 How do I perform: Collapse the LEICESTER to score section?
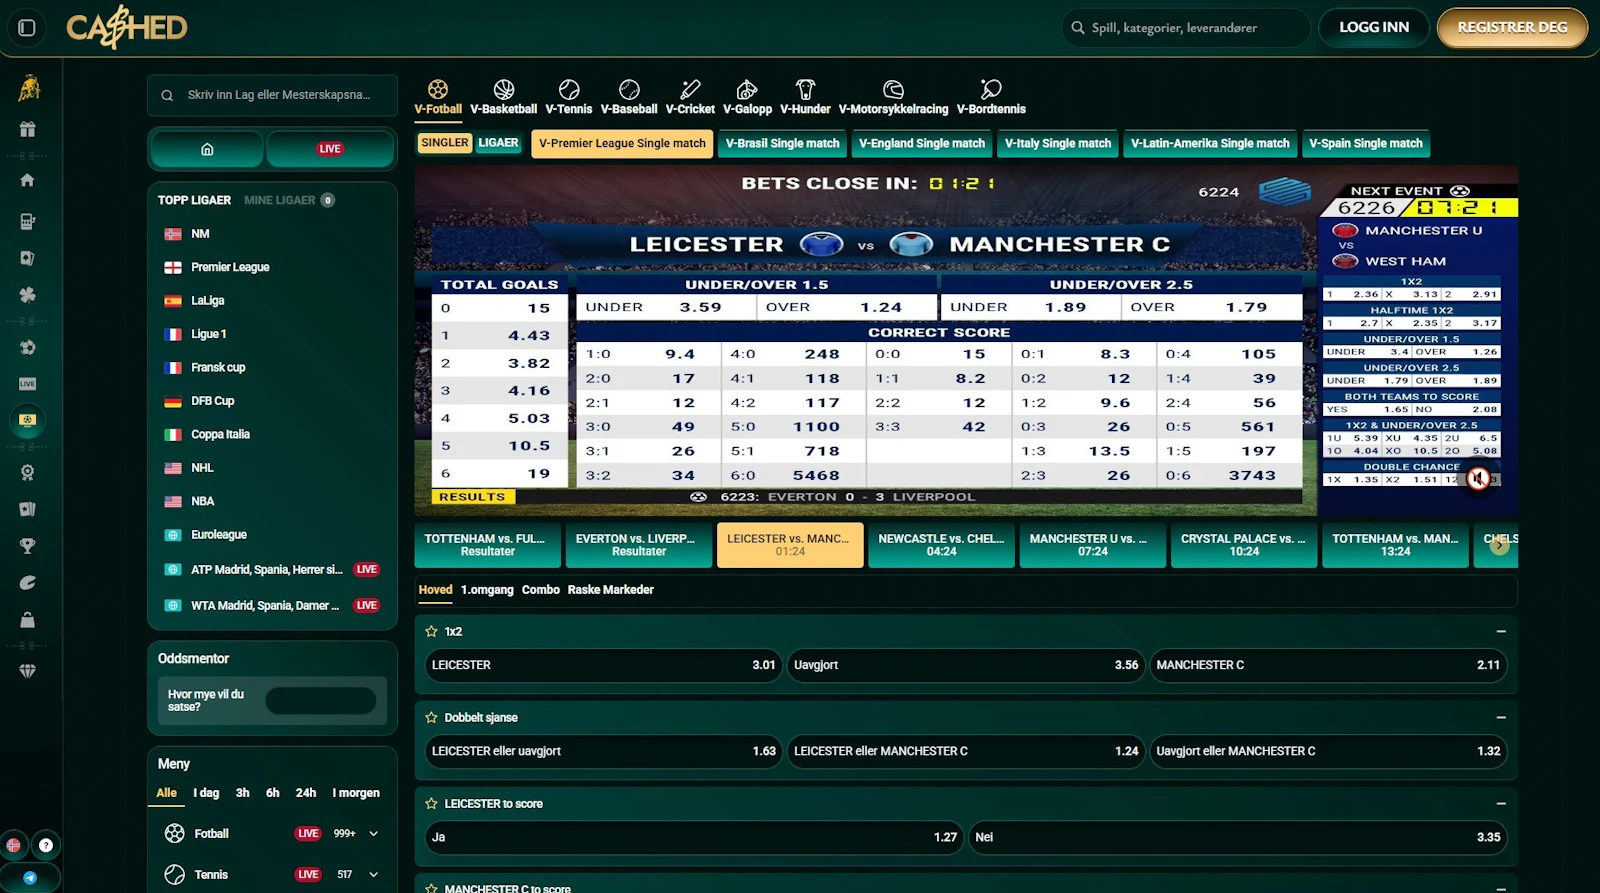[1501, 804]
